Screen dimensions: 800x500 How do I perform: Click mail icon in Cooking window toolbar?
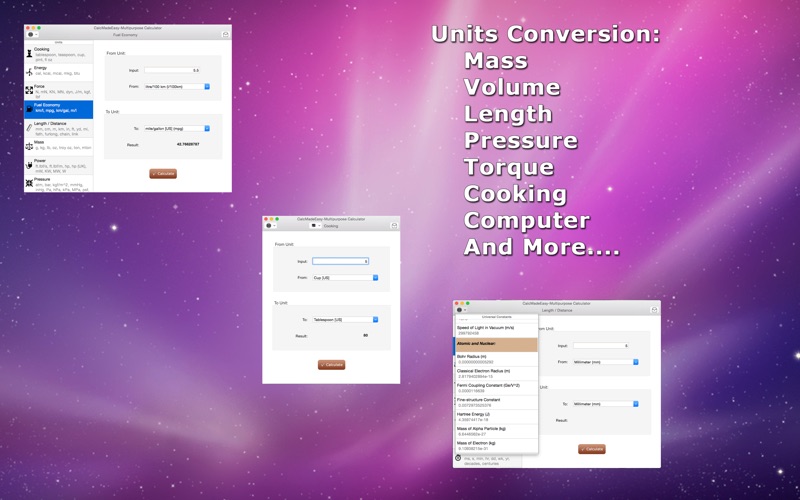pos(394,226)
